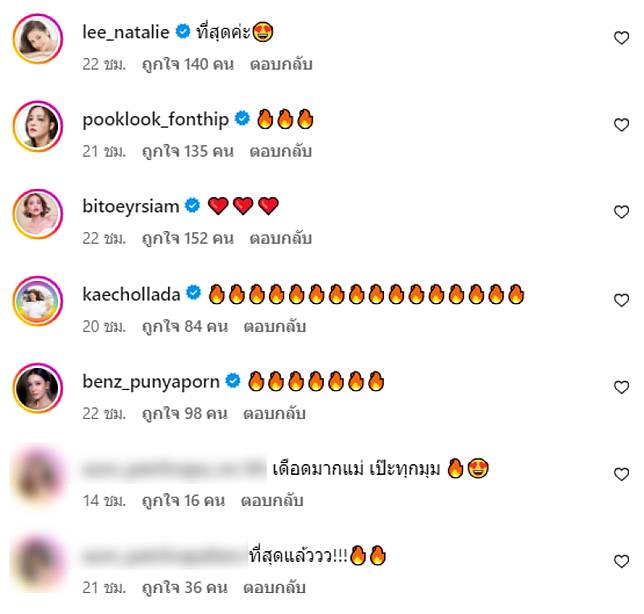This screenshot has height=614, width=644.
Task: View benz_punyaporn's profile avatar
Action: pyautogui.click(x=38, y=388)
